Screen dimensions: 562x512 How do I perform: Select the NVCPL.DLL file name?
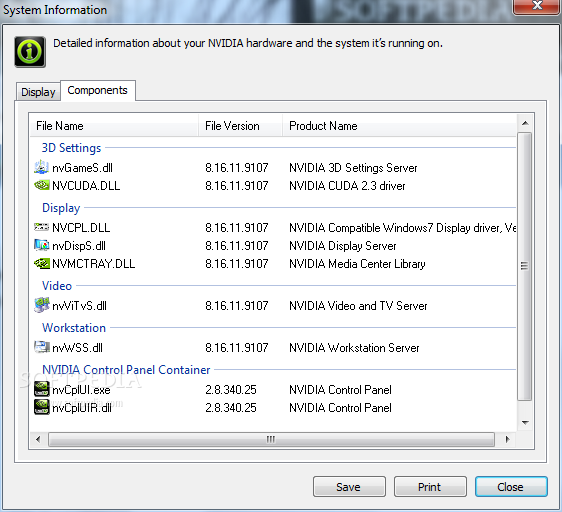(81, 228)
